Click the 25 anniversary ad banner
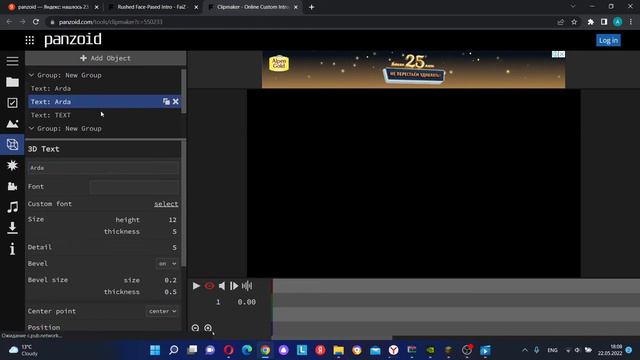 click(x=413, y=70)
